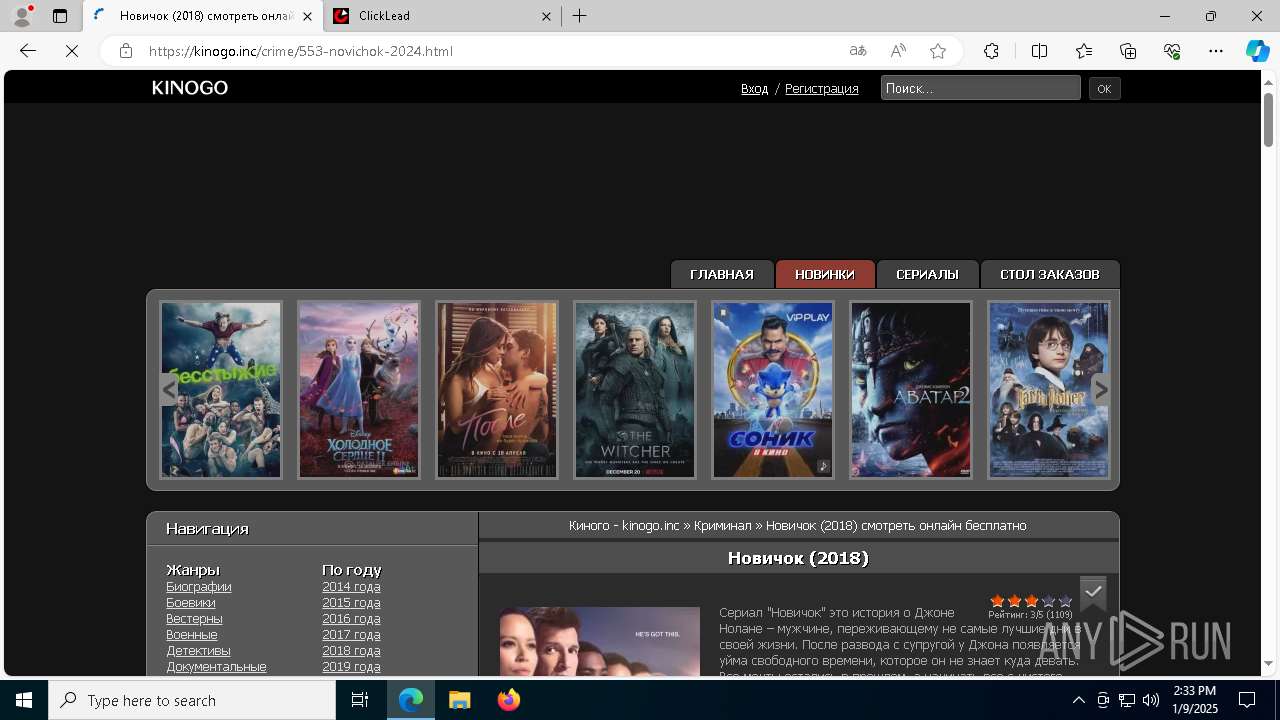Screen dimensions: 1280x720
Task: Open Документальные genre link
Action: 216,667
